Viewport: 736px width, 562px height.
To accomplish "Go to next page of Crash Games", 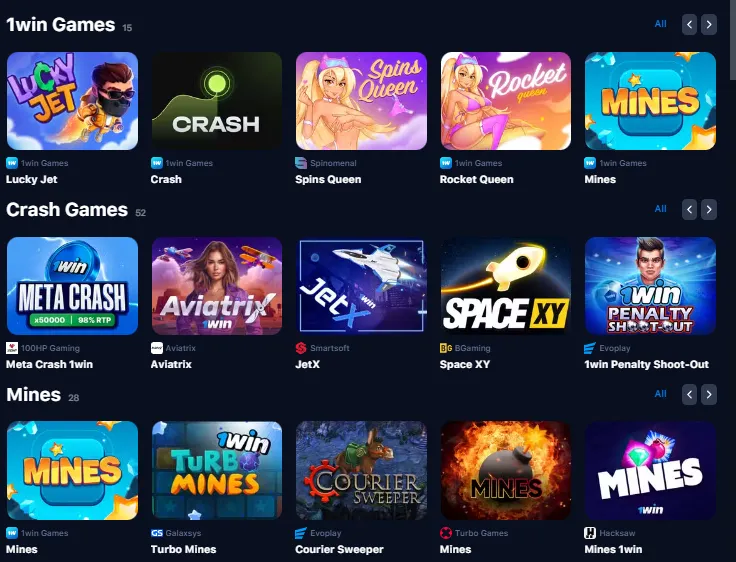I will click(709, 209).
